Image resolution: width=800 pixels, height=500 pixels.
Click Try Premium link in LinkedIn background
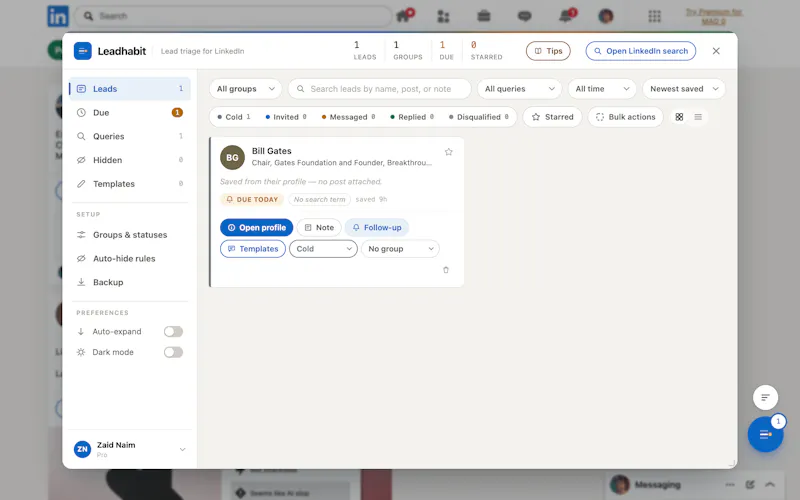(x=713, y=16)
